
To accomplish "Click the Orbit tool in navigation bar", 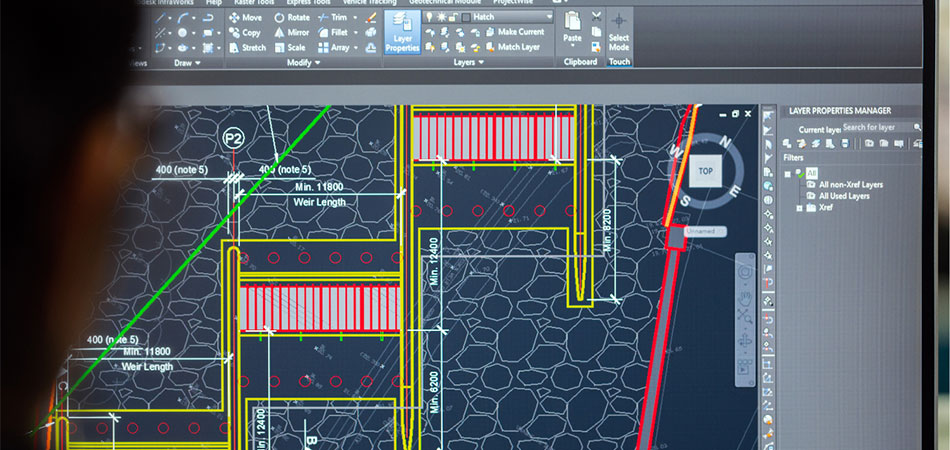I will point(745,340).
